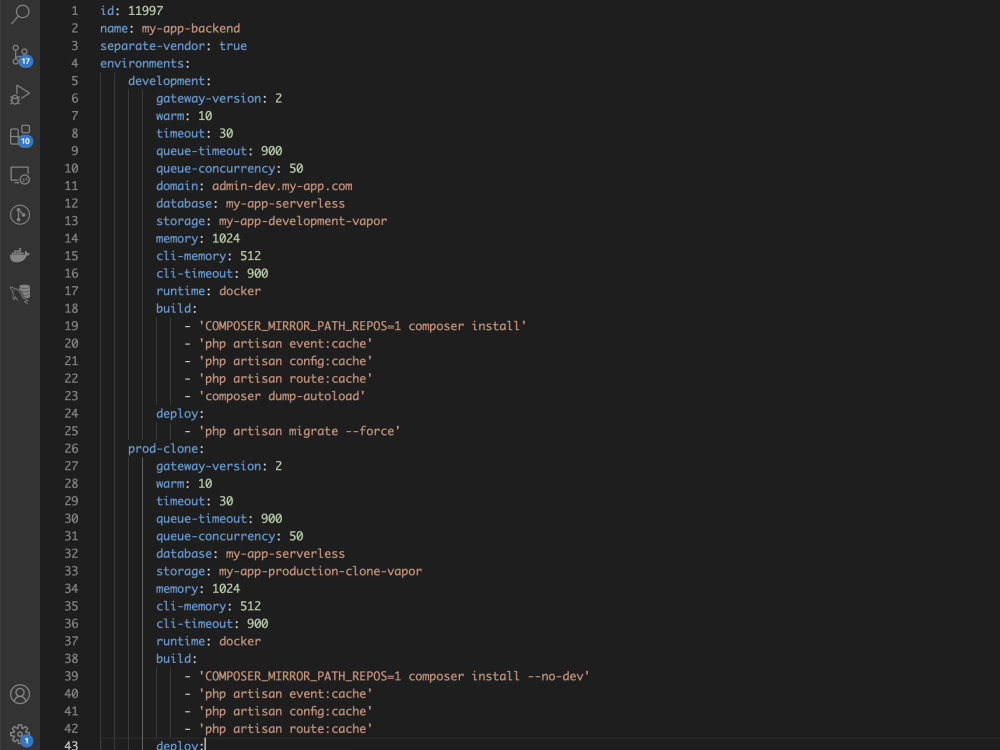Screen dimensions: 1000x750
Task: Click 'deploy:' key on line 24
Action: [x=180, y=414]
